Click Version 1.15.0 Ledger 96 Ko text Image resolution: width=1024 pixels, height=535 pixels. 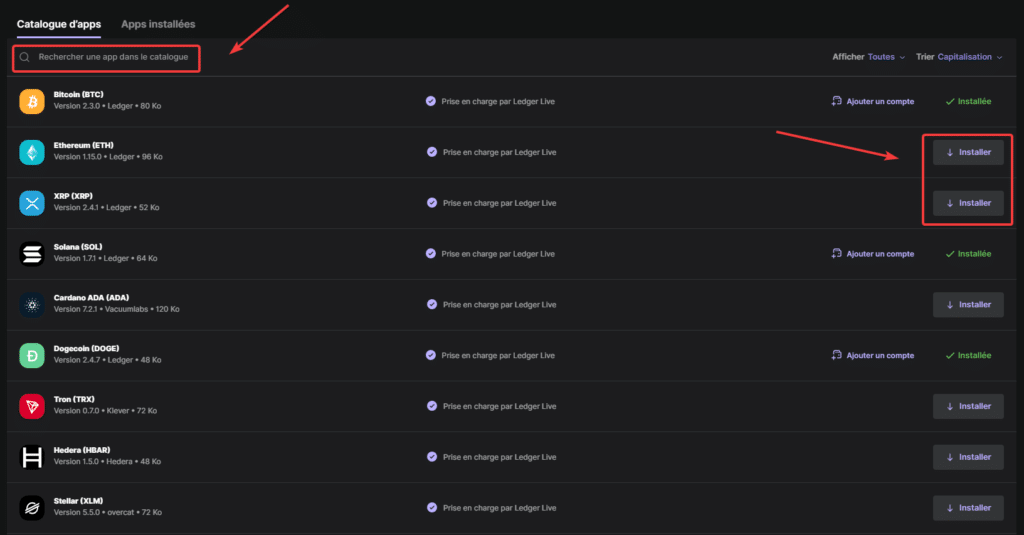[108, 157]
